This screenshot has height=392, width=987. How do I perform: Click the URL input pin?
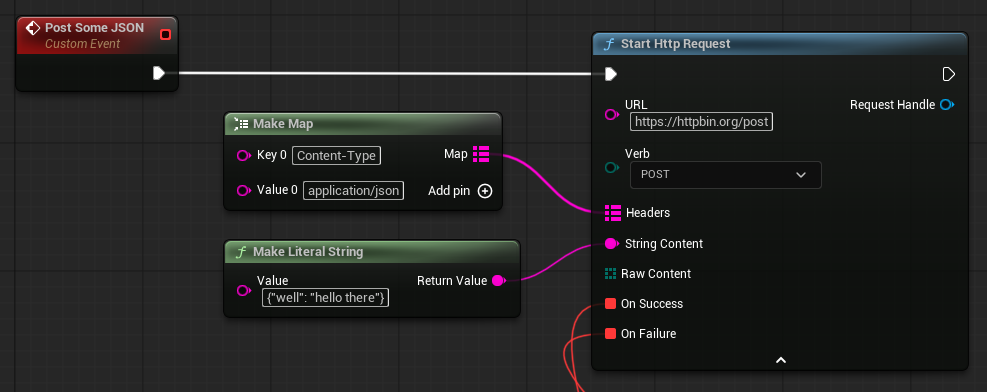tap(611, 115)
